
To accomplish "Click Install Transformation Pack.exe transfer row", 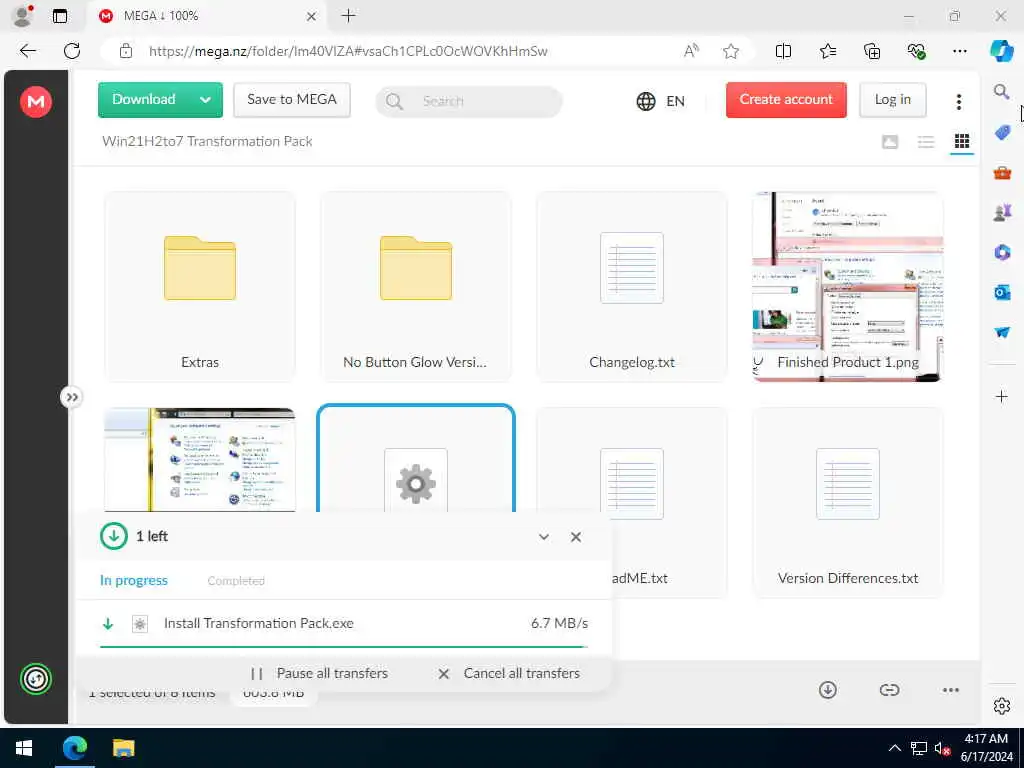I will (344, 624).
